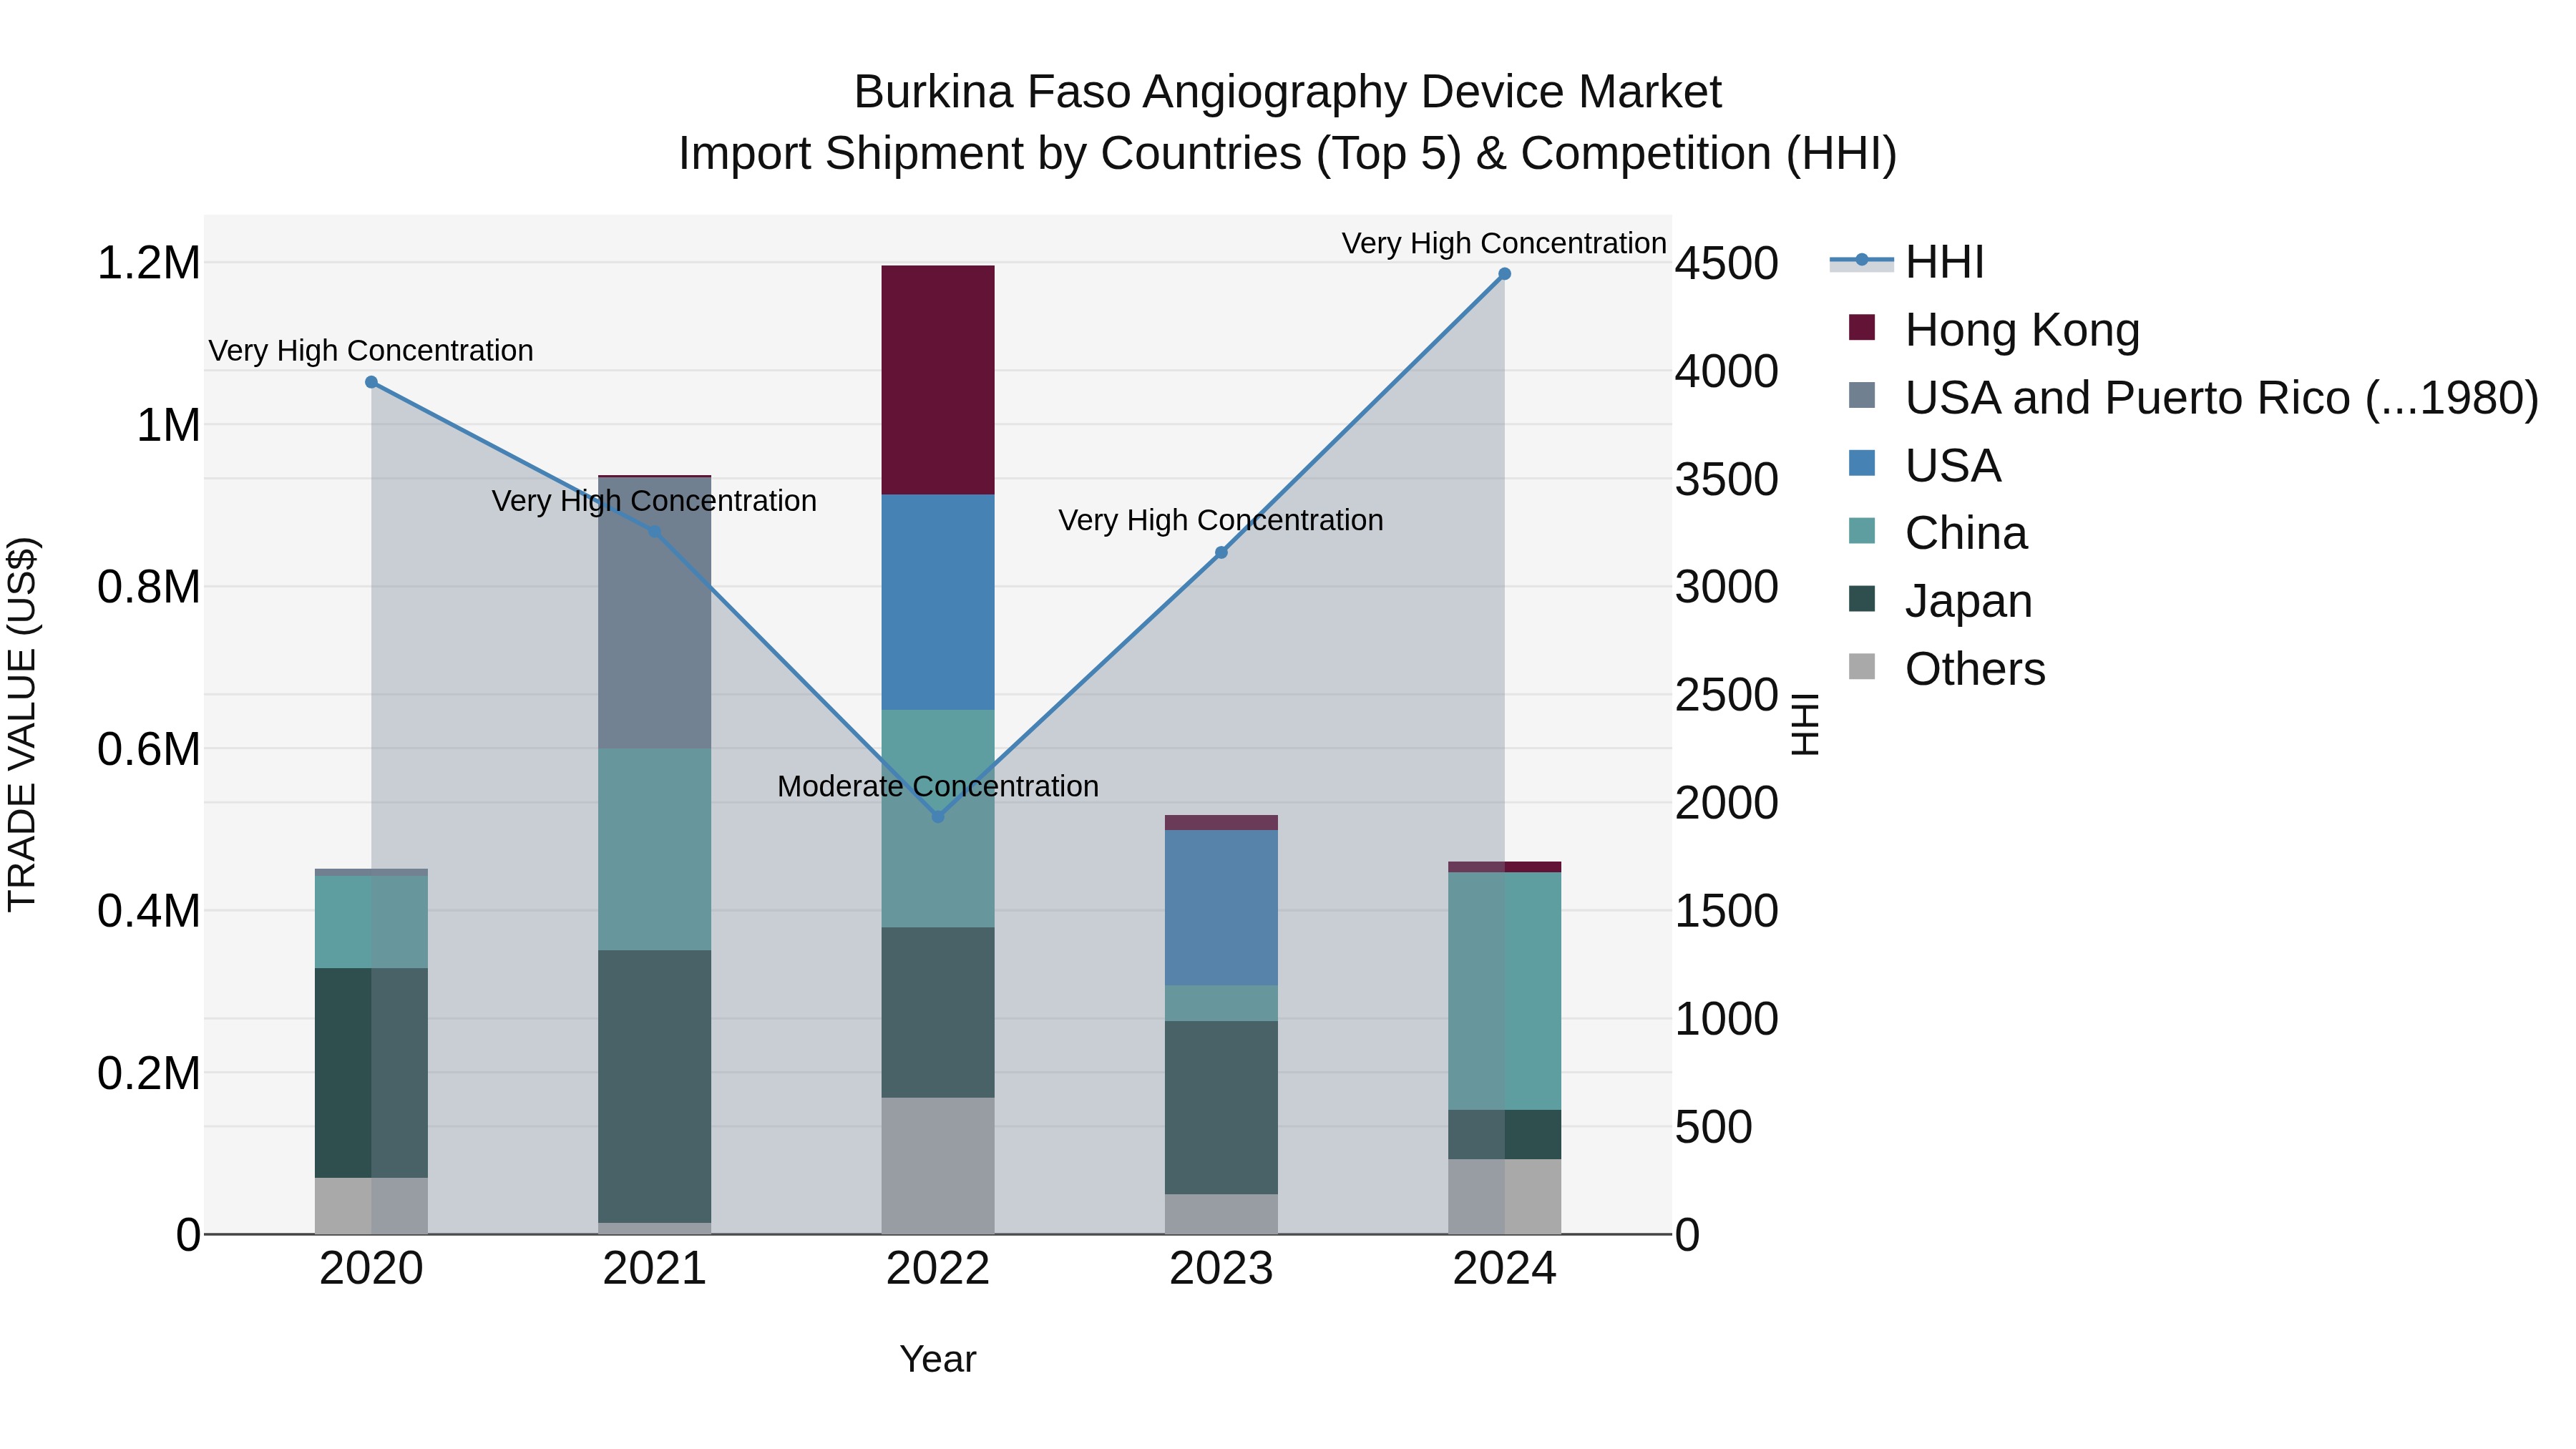This screenshot has width=2576, height=1449.
Task: Click the x-axis label 2023
Action: pyautogui.click(x=1221, y=1269)
